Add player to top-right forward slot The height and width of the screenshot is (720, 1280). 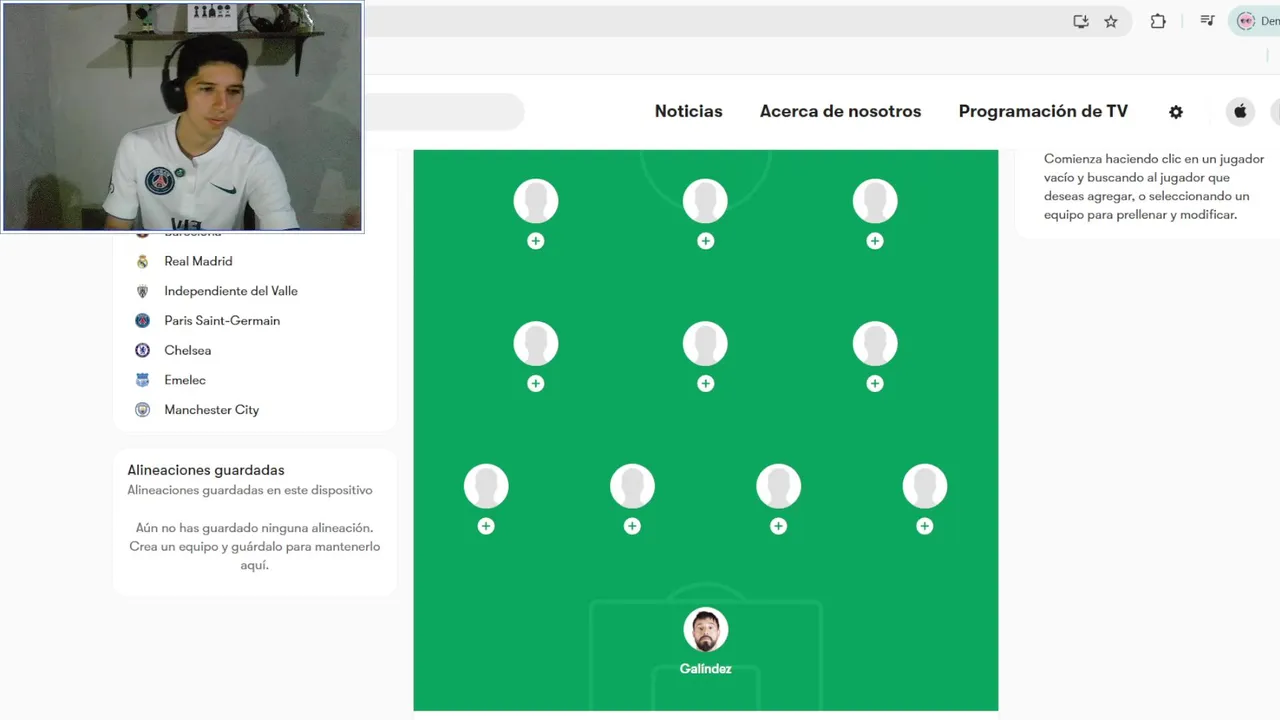click(x=875, y=241)
